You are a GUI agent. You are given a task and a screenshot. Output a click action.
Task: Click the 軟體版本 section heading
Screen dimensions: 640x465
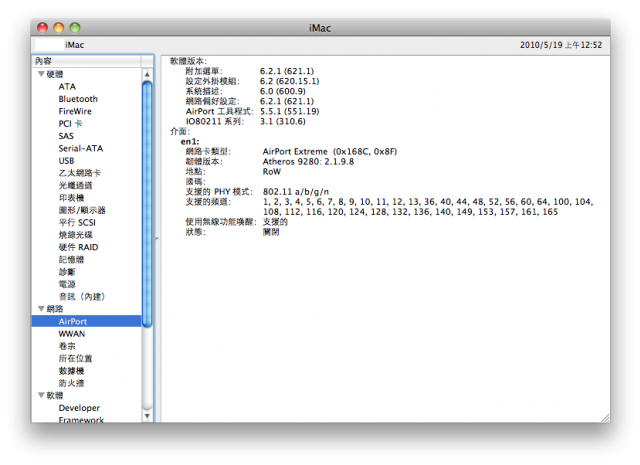(x=188, y=61)
